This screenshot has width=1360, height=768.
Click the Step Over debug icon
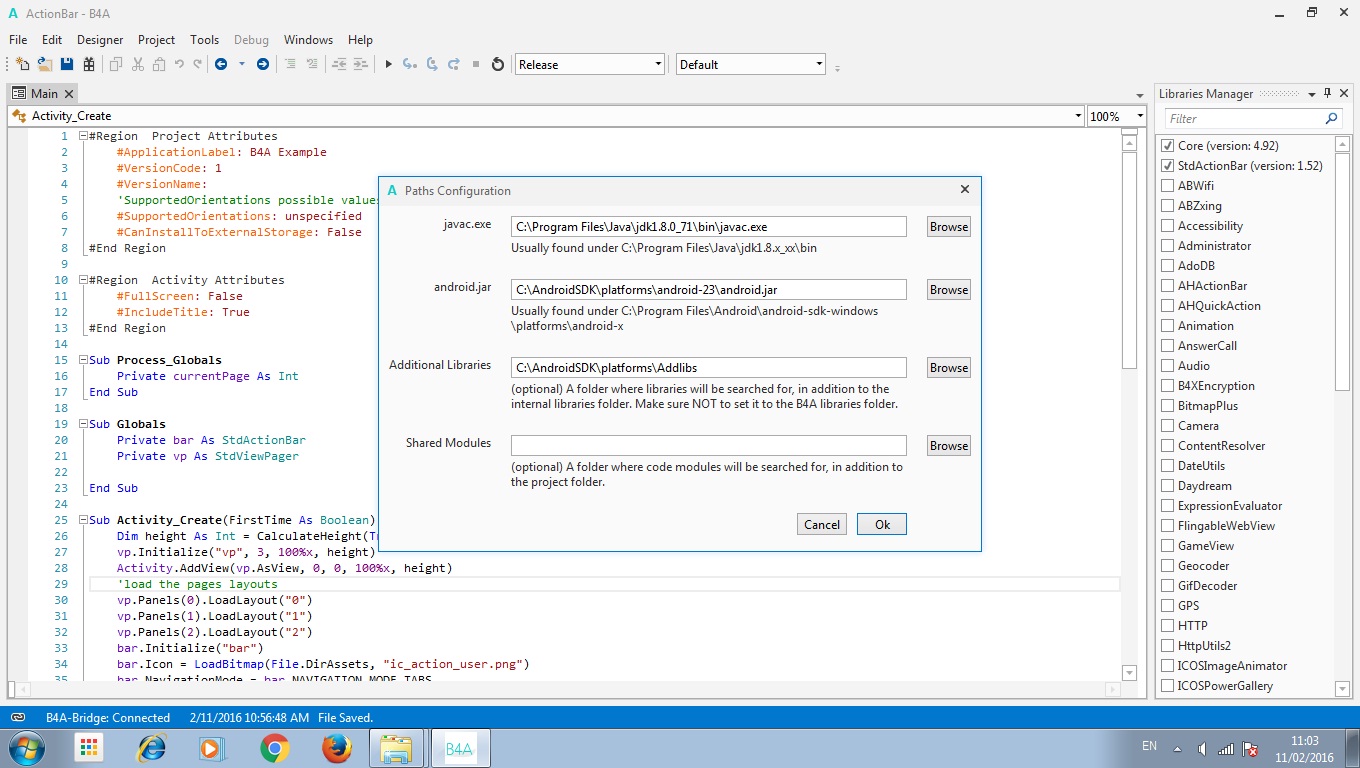point(432,64)
